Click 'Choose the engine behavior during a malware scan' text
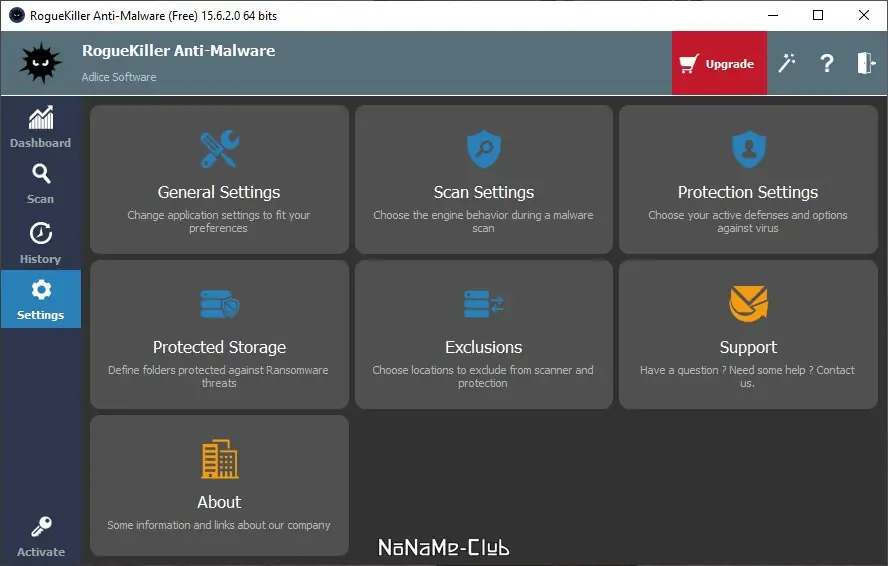888x566 pixels. (x=483, y=222)
